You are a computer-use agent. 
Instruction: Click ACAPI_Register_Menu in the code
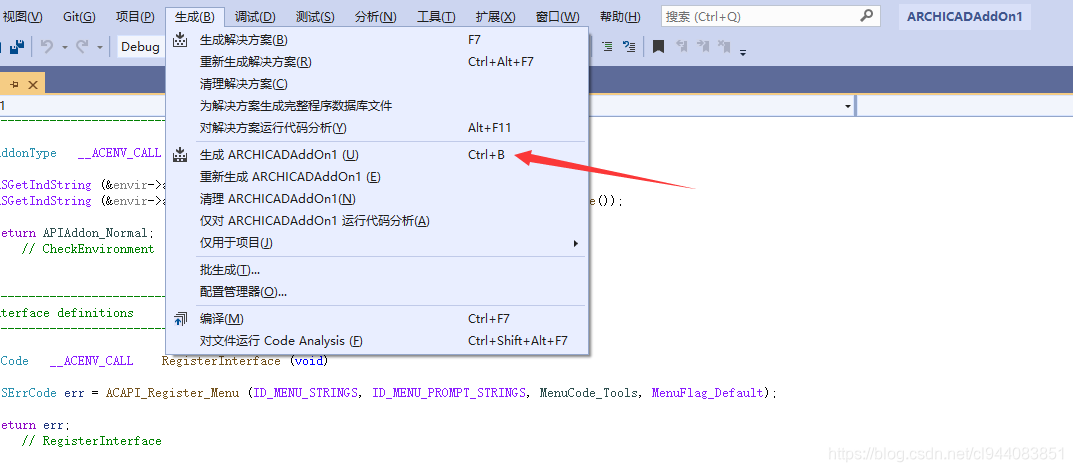[172, 393]
